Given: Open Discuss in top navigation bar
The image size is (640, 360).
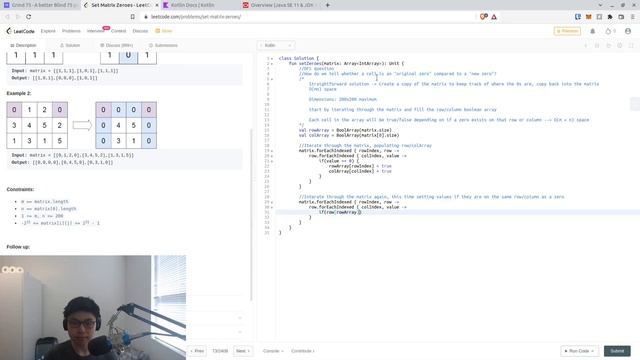Looking at the screenshot, I should click(140, 31).
